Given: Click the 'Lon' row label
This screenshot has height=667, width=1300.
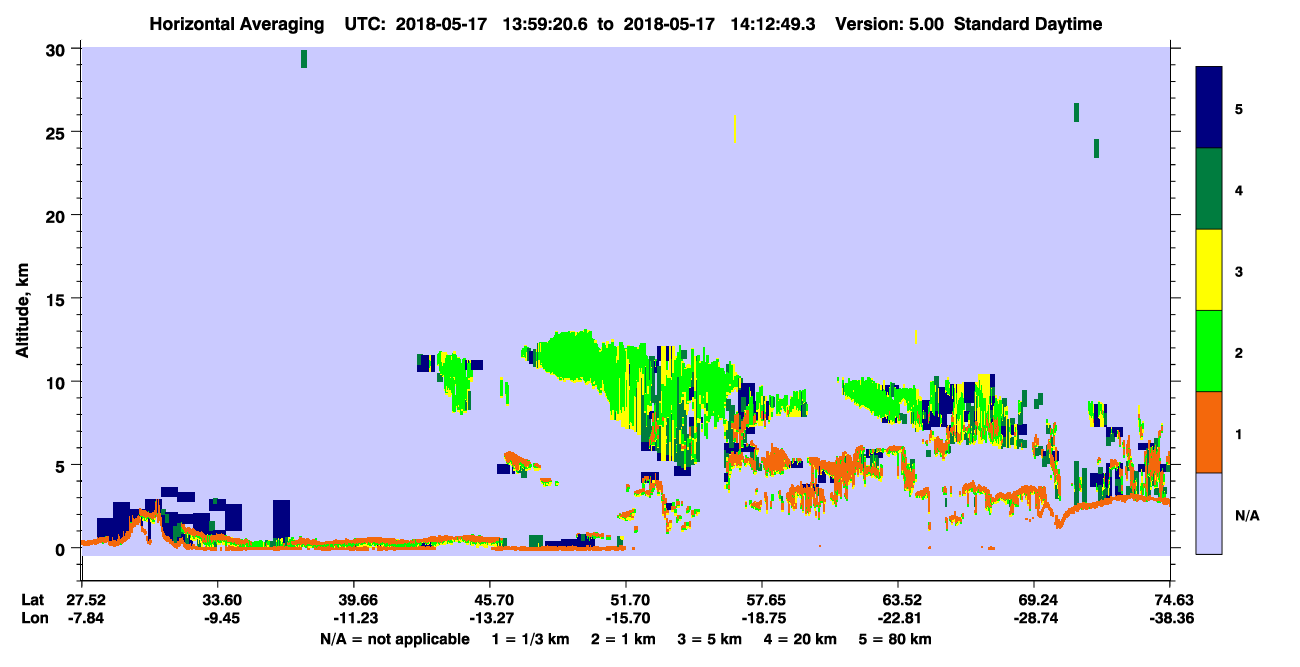Looking at the screenshot, I should pos(33,618).
